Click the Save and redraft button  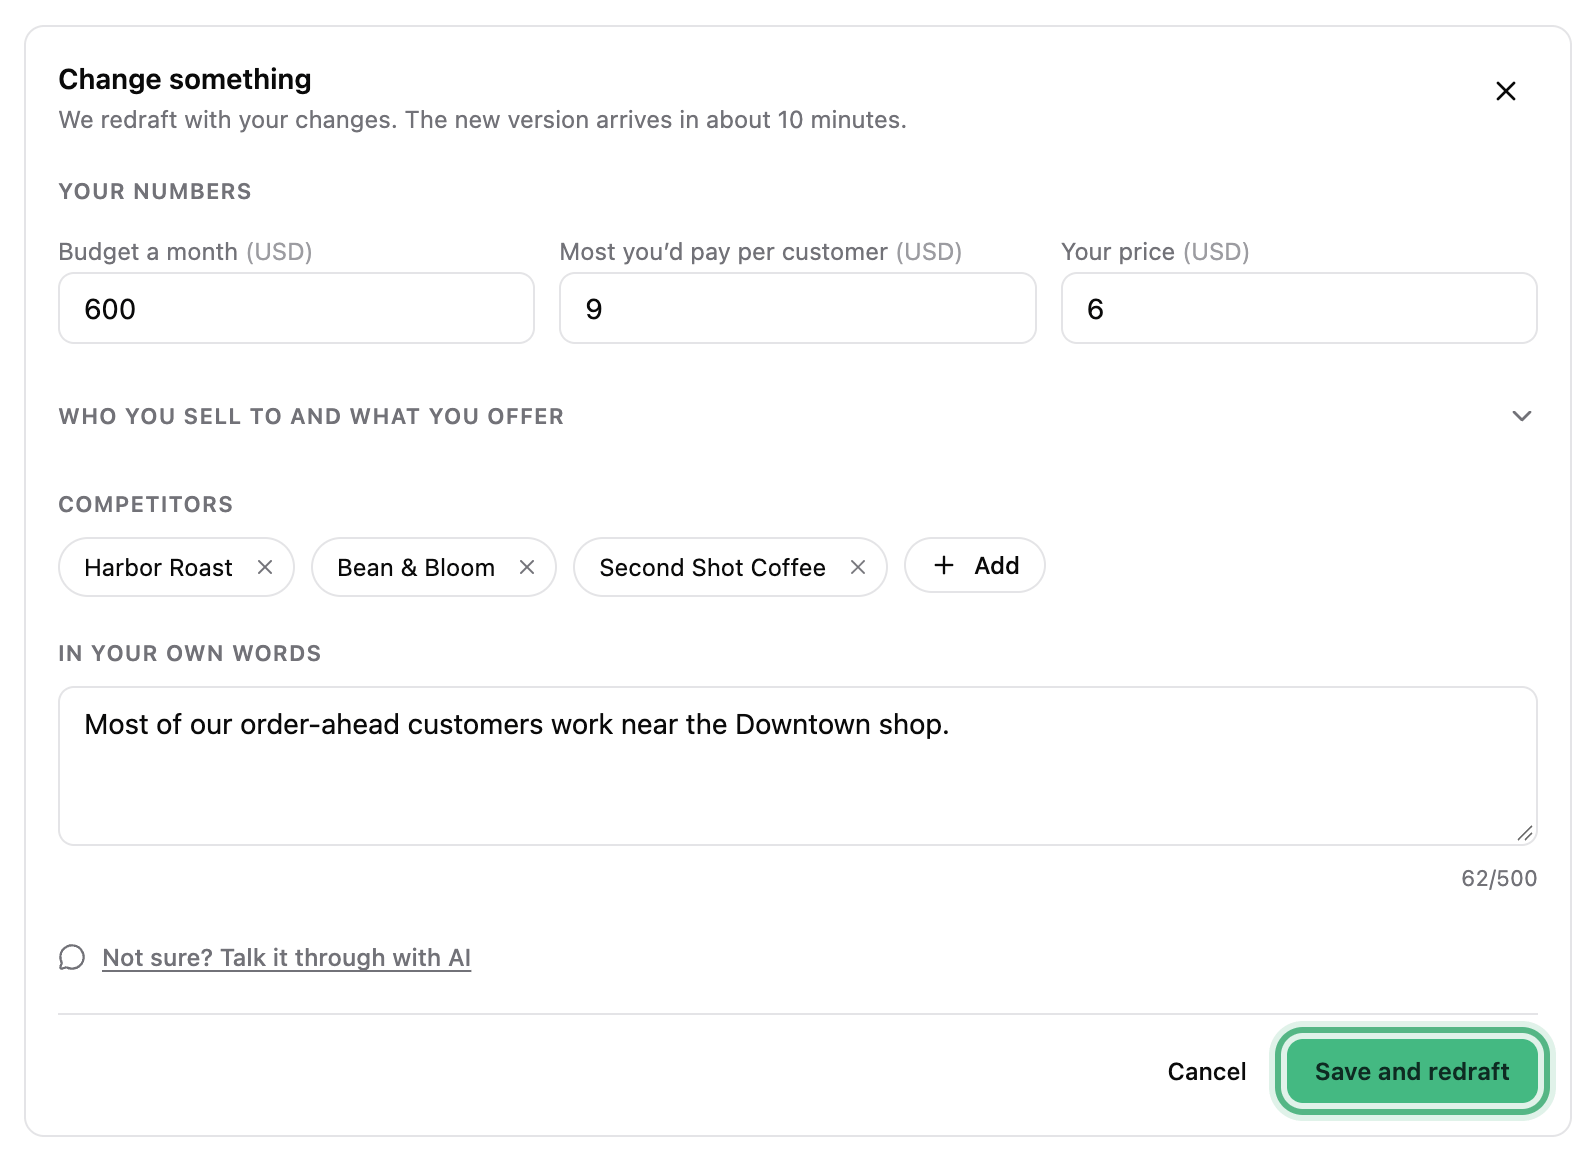coord(1411,1071)
